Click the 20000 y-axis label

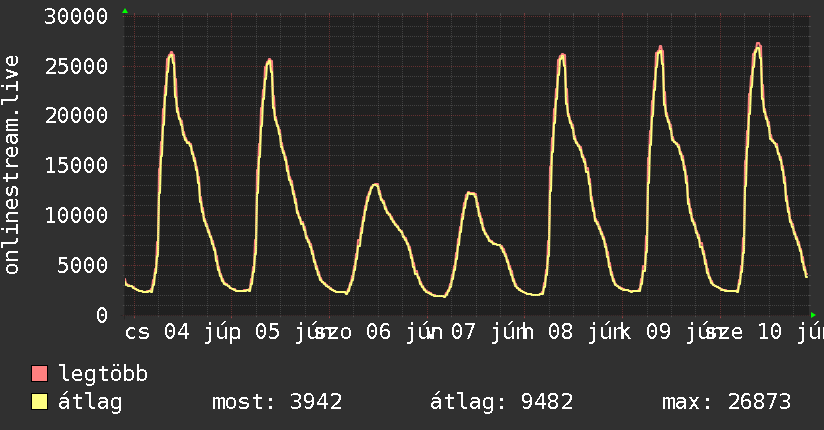76,116
